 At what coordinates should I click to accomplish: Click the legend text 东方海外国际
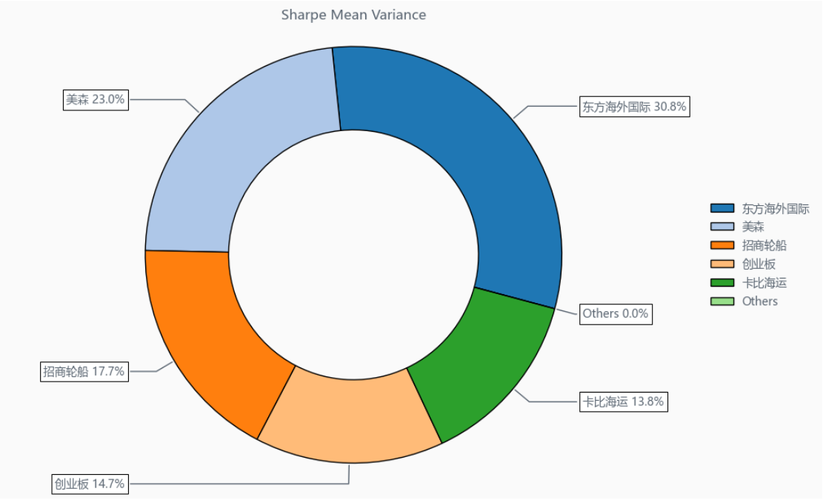pos(775,209)
